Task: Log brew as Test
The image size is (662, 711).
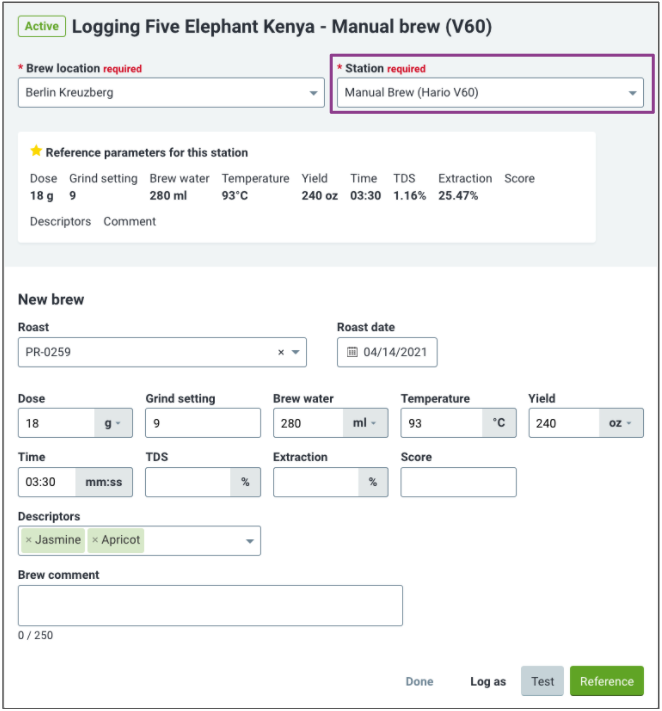Action: coord(542,681)
